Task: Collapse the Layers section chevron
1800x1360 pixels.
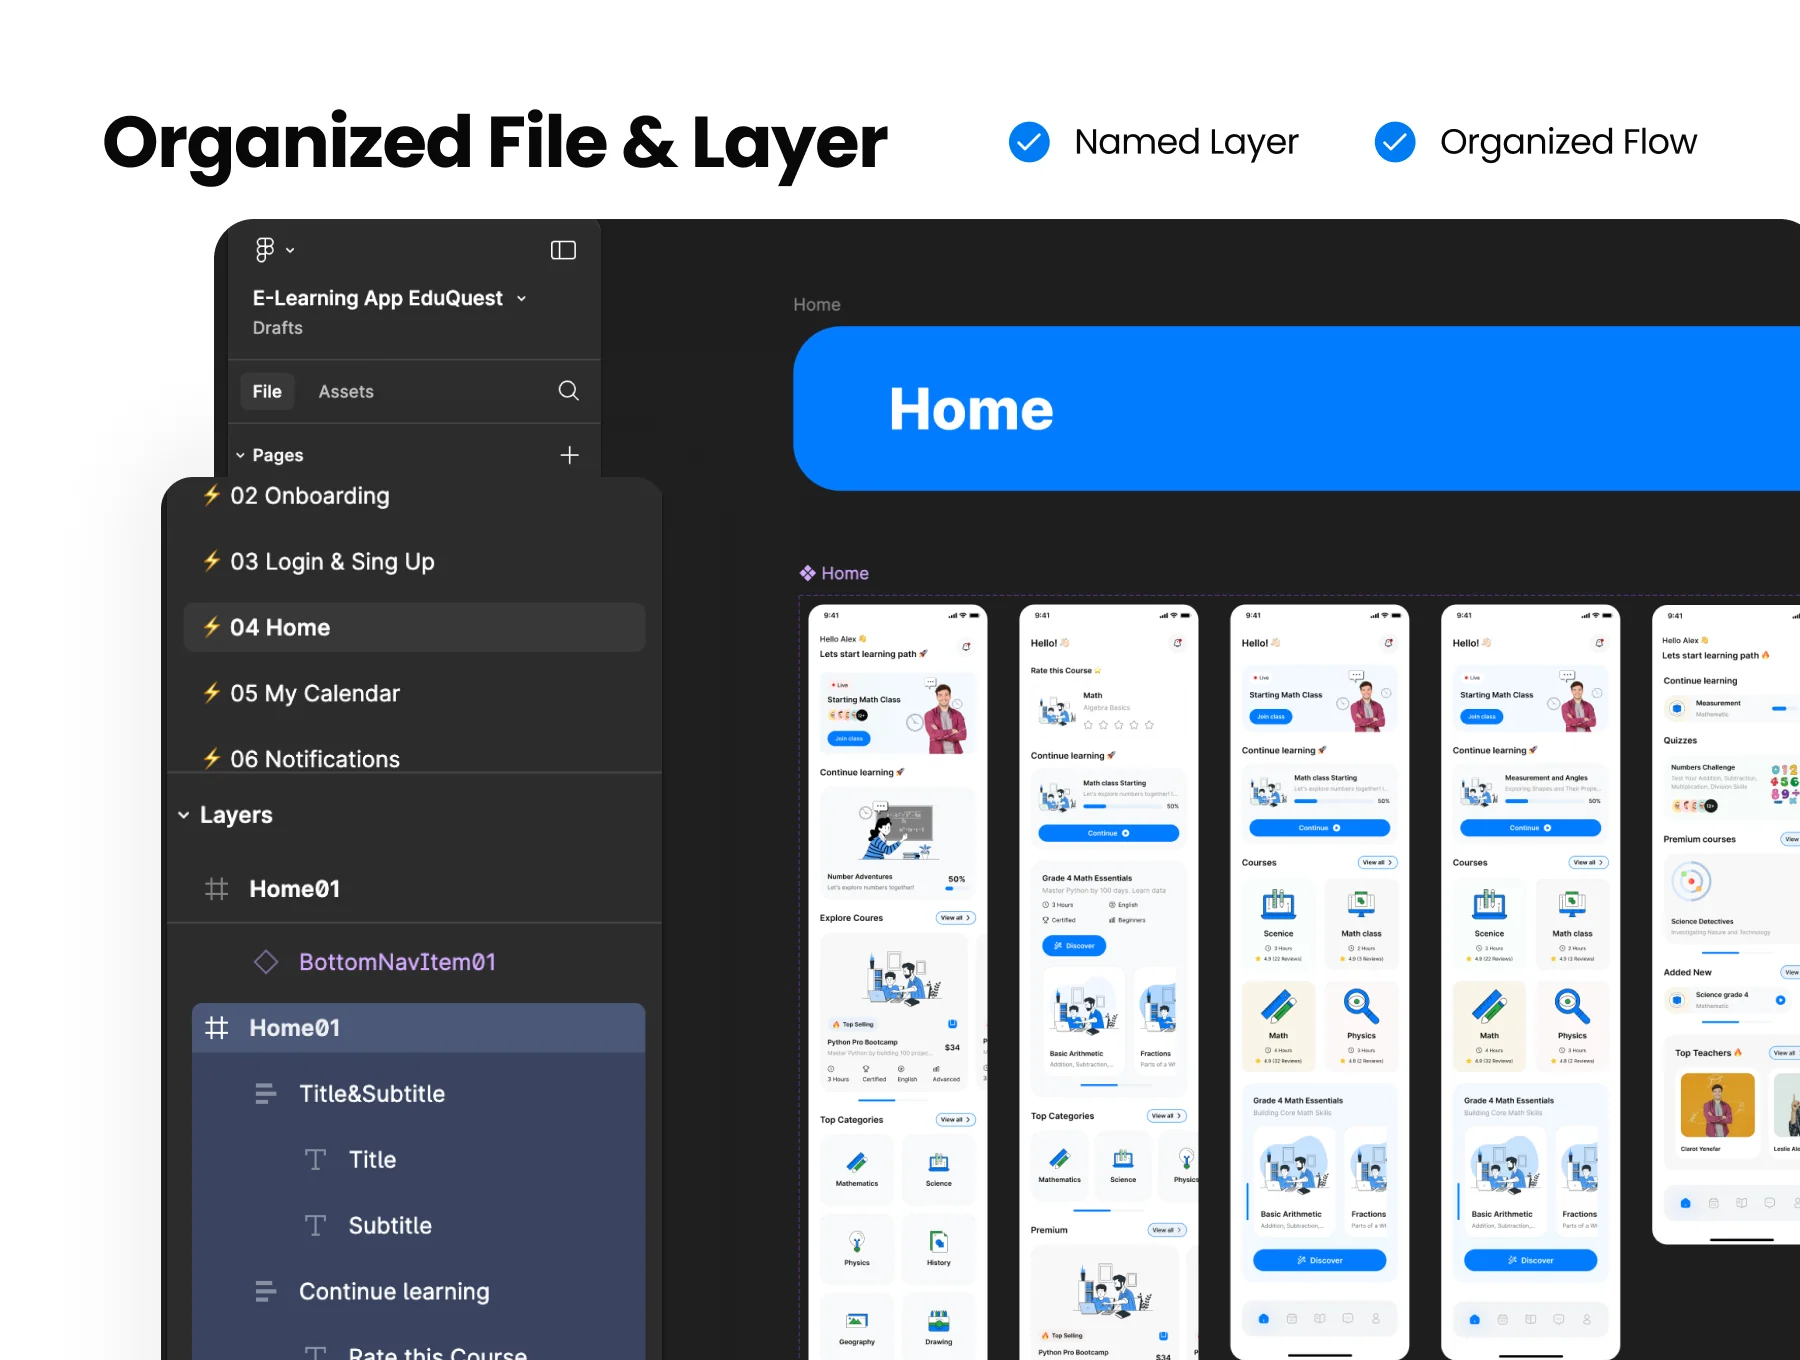Action: coord(184,815)
